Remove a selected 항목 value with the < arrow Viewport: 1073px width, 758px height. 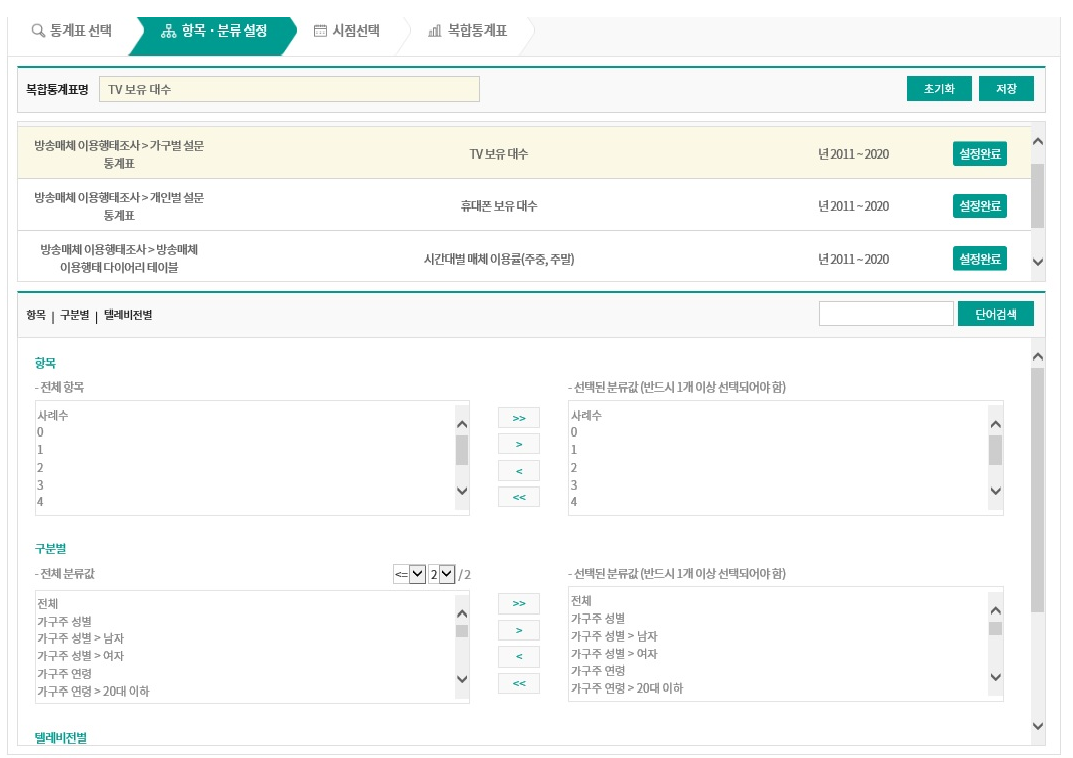[518, 470]
